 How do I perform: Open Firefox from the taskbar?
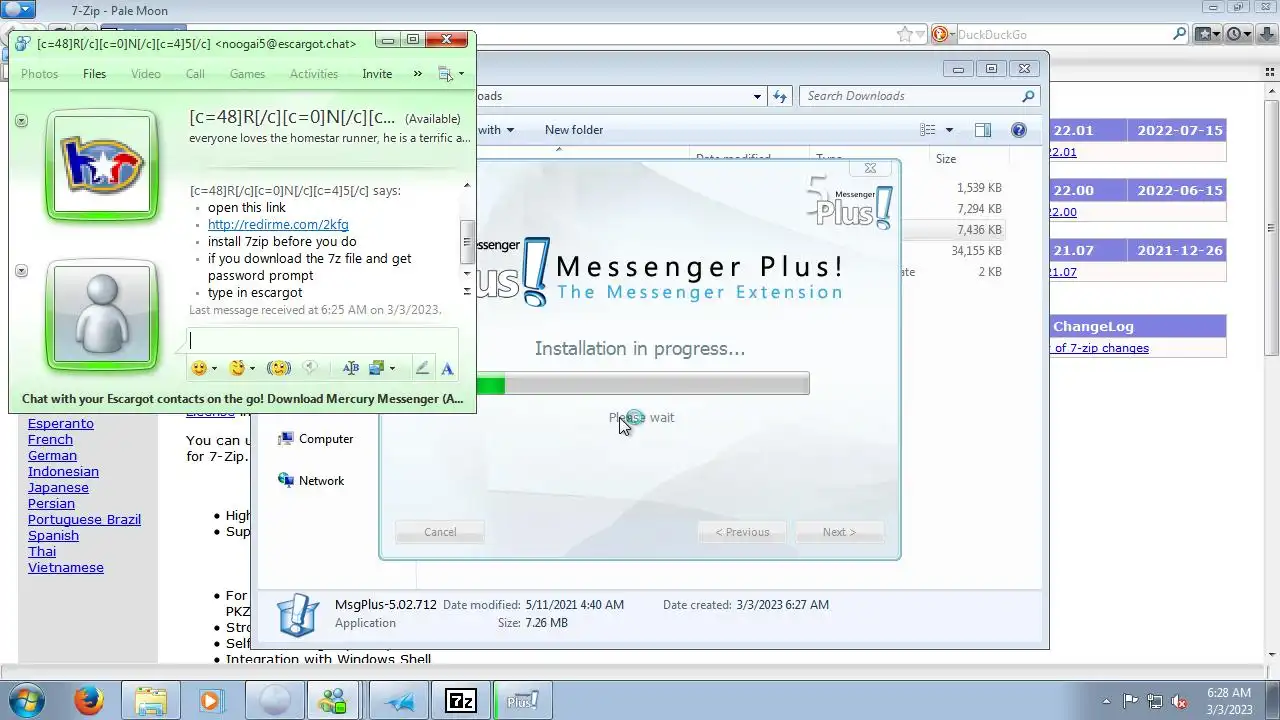coord(89,701)
